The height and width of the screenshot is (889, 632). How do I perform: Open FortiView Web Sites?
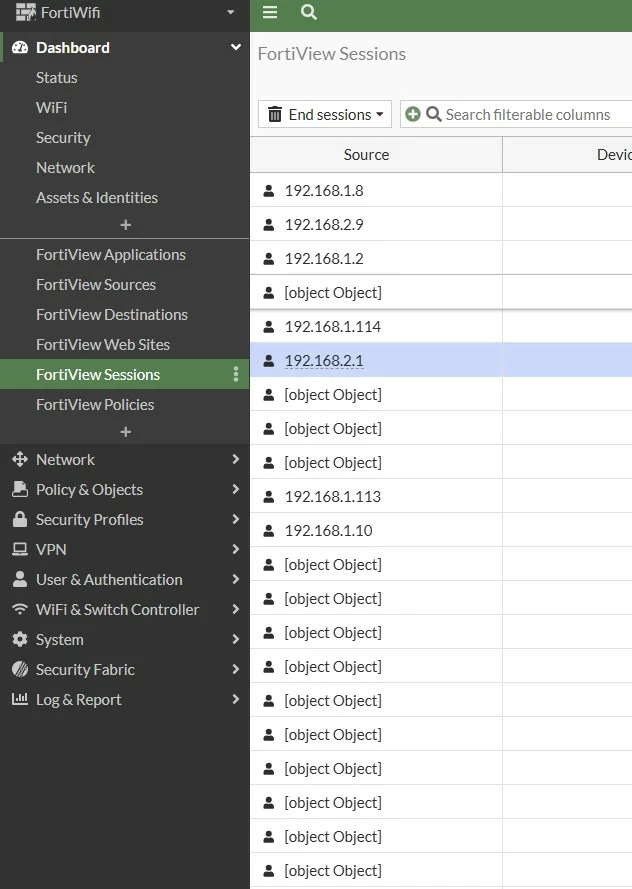(103, 344)
